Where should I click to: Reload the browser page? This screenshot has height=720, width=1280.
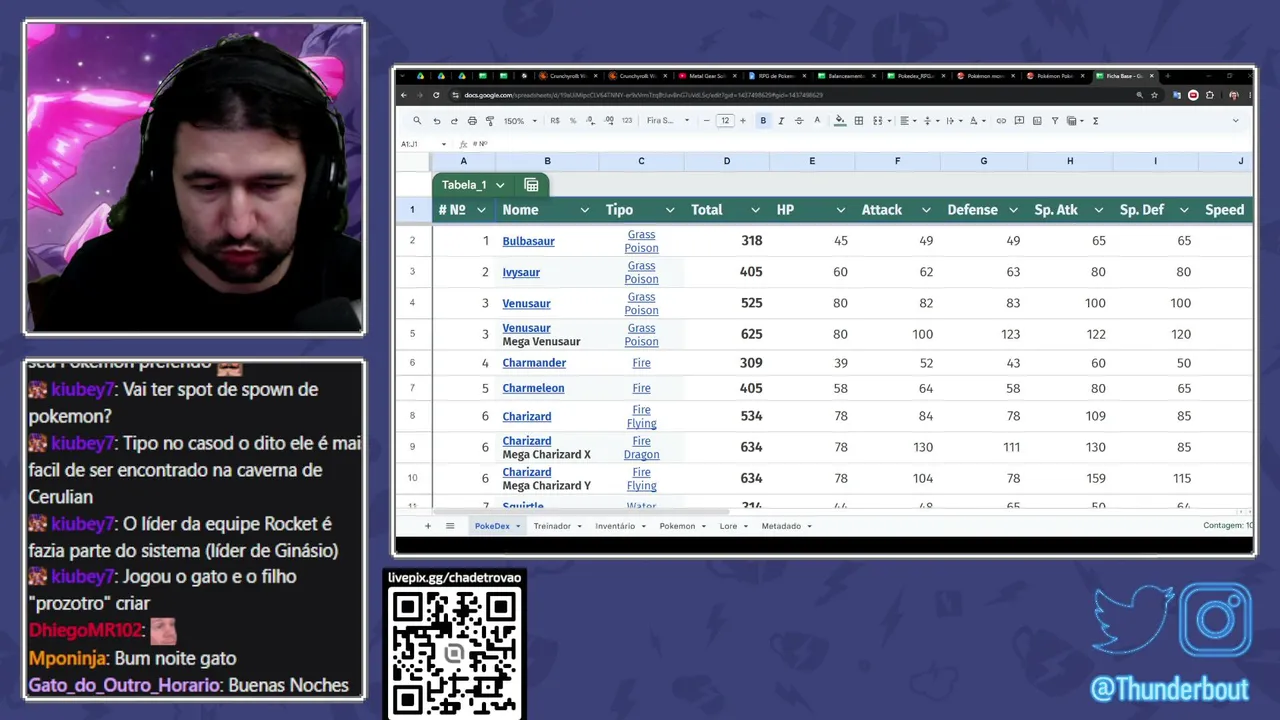click(436, 95)
